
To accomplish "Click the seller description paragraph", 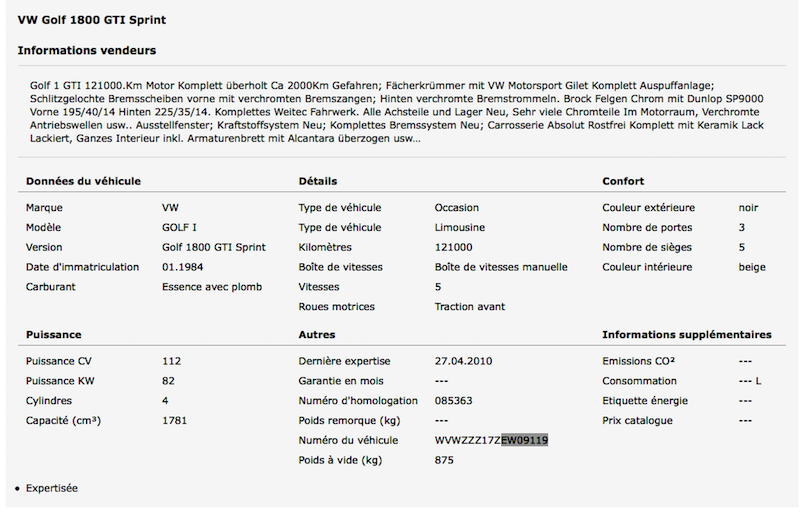I will tap(397, 112).
